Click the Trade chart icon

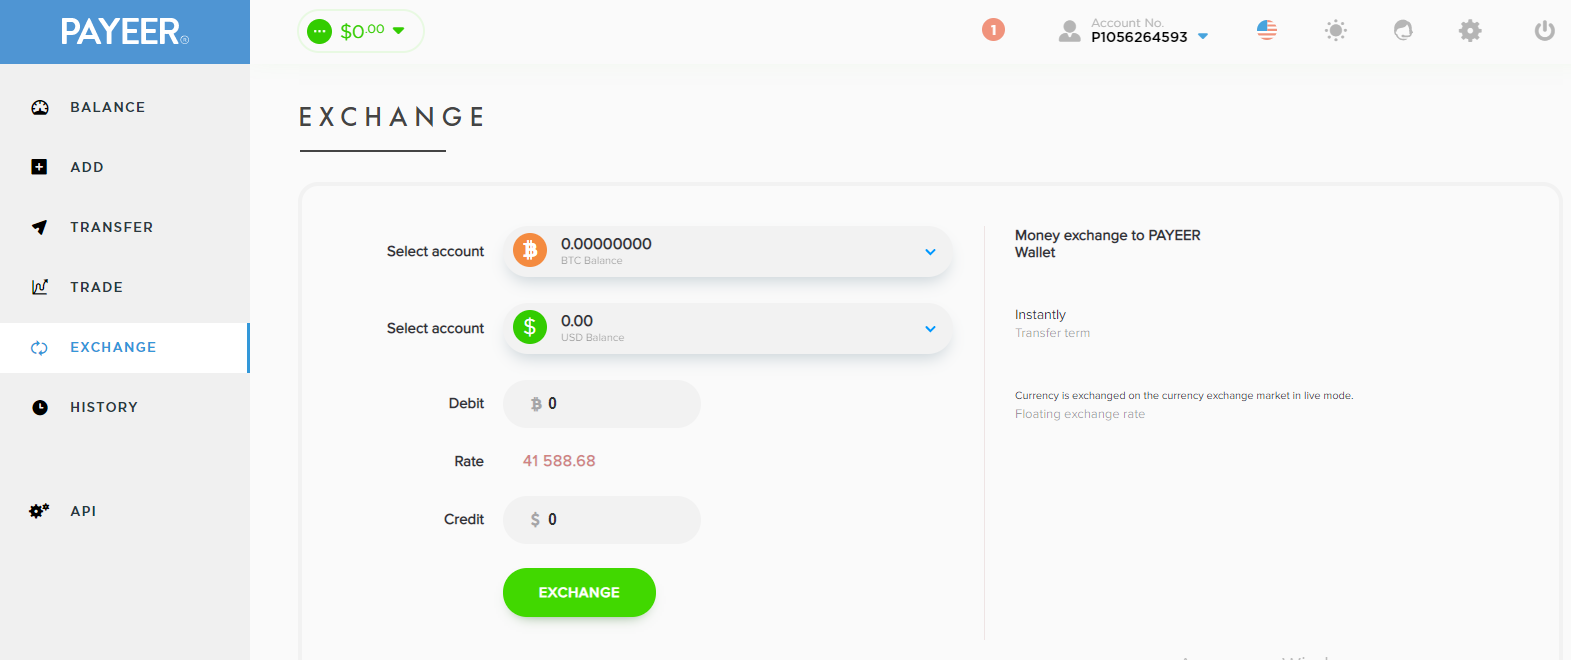(x=40, y=287)
